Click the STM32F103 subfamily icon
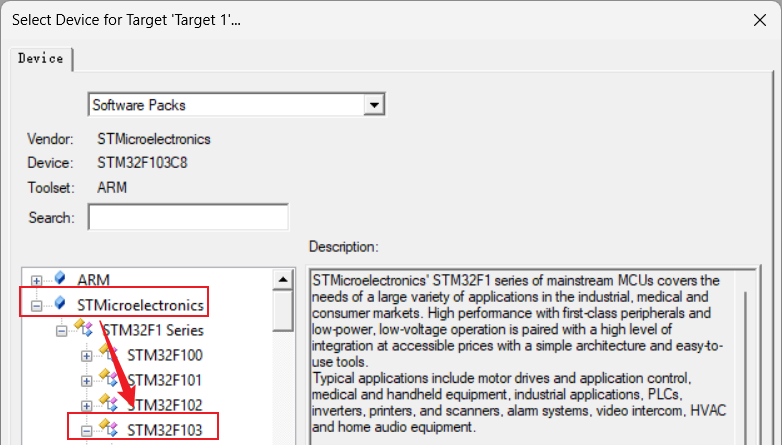Screen dimensions: 782x445 coord(109,428)
